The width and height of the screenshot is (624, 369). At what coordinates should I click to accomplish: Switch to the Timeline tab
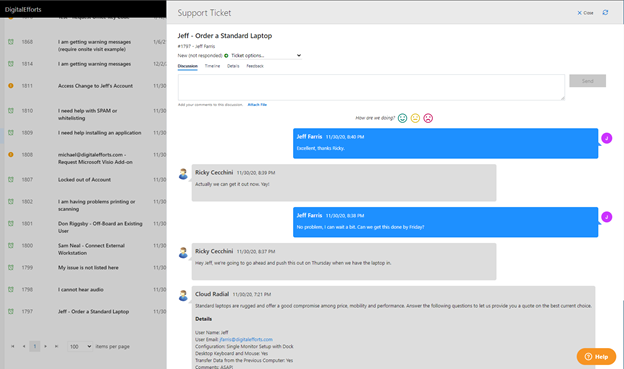tap(212, 66)
